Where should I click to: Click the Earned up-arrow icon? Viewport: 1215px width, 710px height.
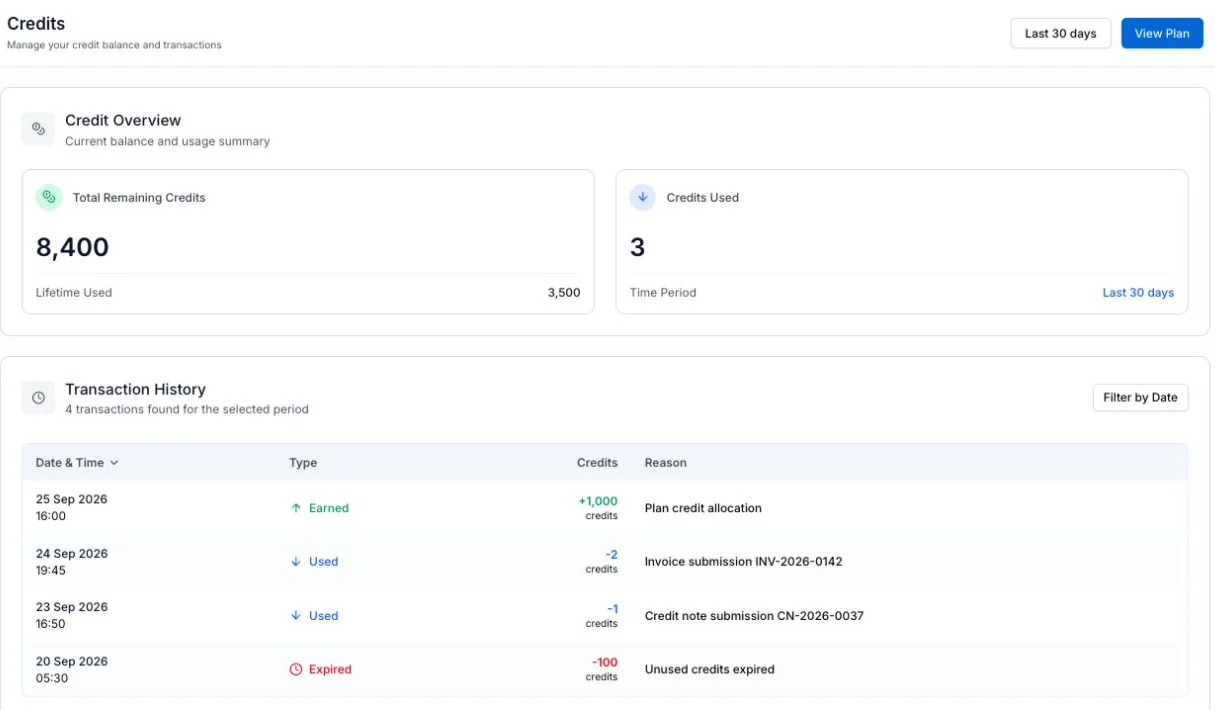pyautogui.click(x=296, y=508)
